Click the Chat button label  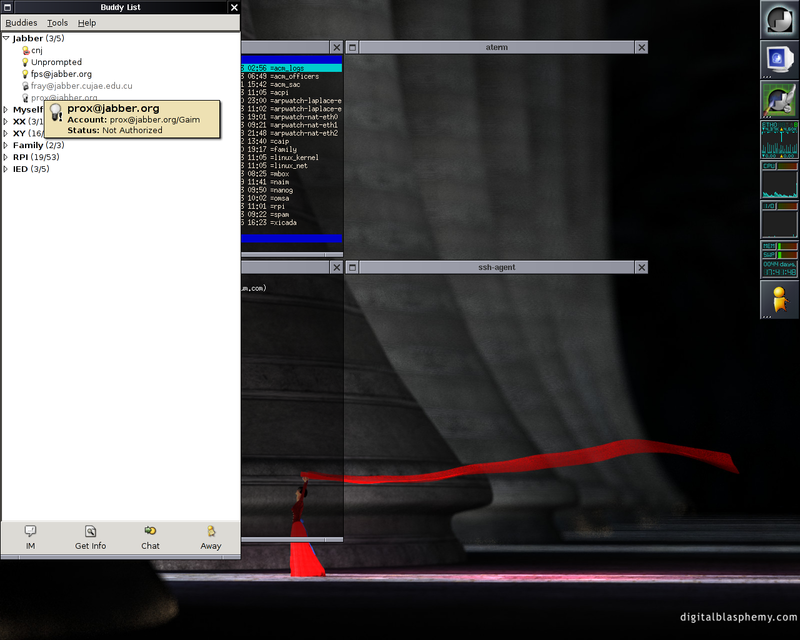(150, 546)
